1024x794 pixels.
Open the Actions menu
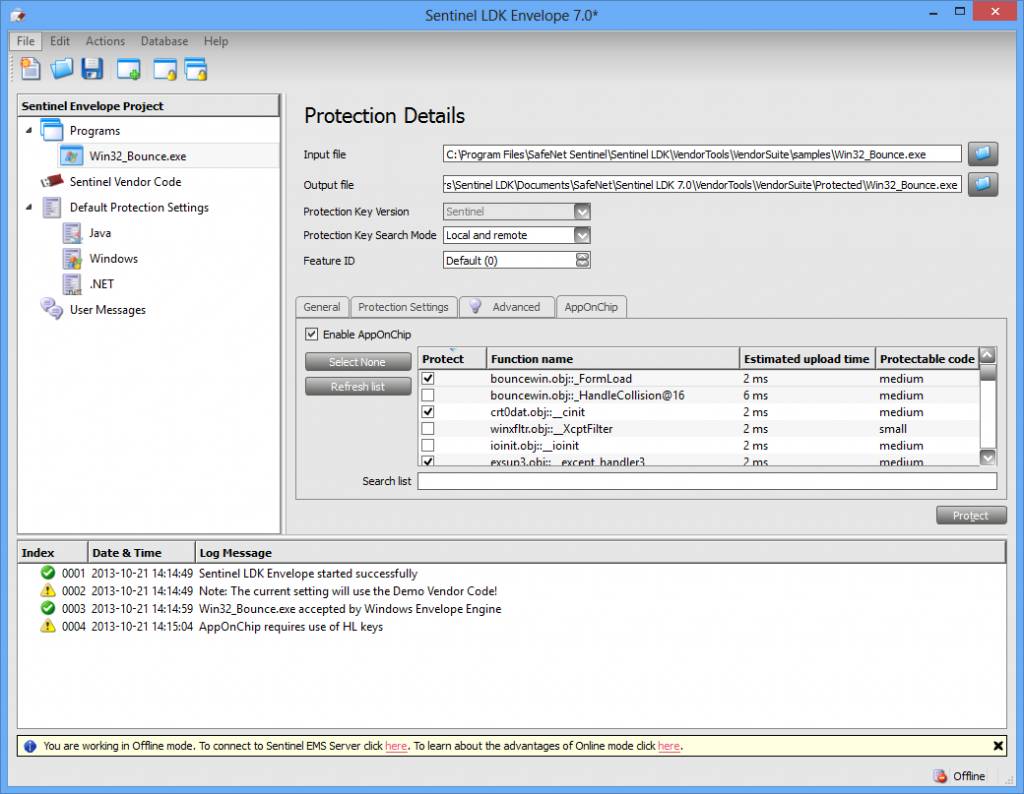pyautogui.click(x=105, y=41)
